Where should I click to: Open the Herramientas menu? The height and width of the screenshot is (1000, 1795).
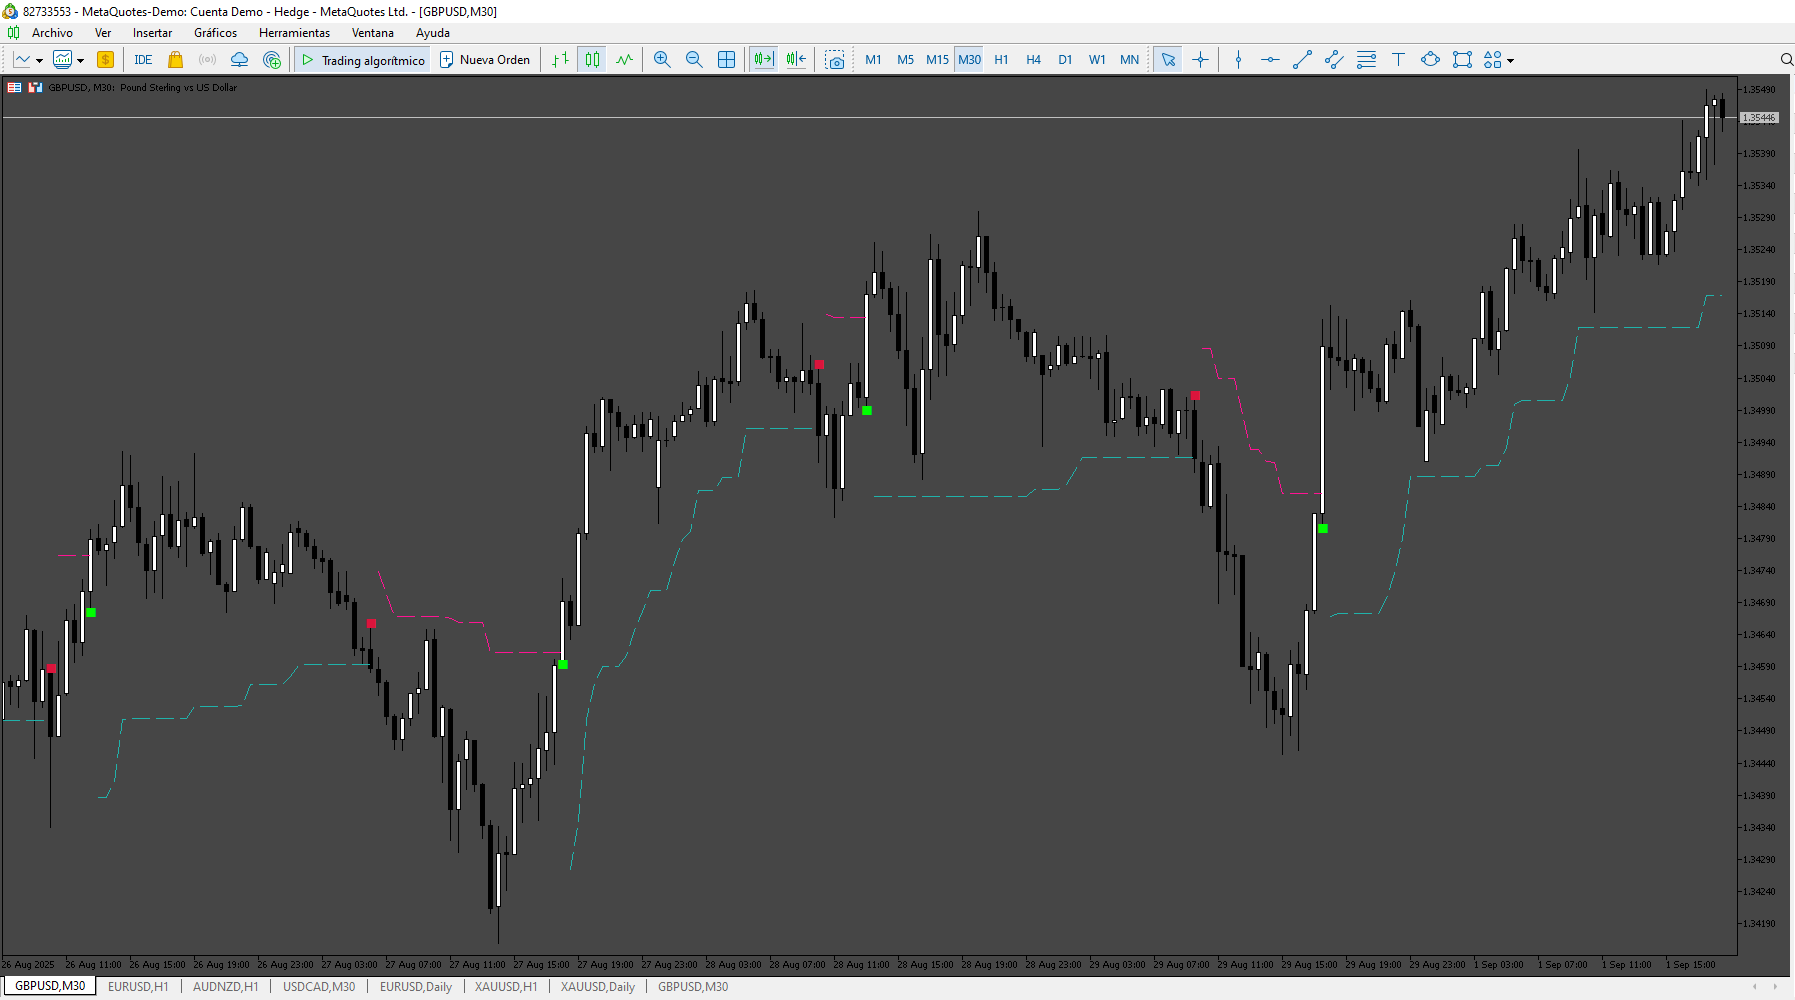coord(294,33)
